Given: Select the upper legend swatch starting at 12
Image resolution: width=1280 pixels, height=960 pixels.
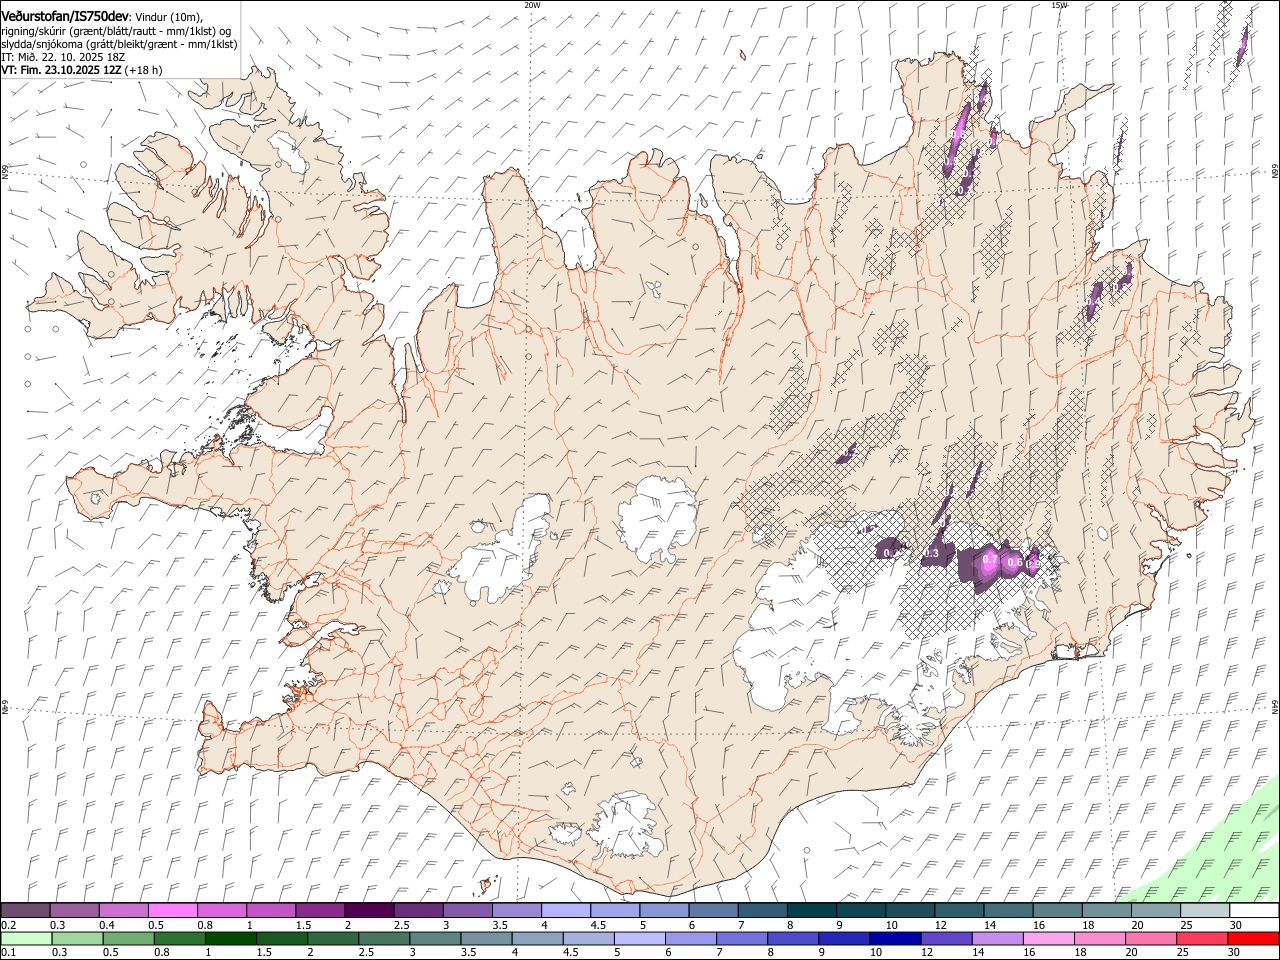Looking at the screenshot, I should click(958, 911).
